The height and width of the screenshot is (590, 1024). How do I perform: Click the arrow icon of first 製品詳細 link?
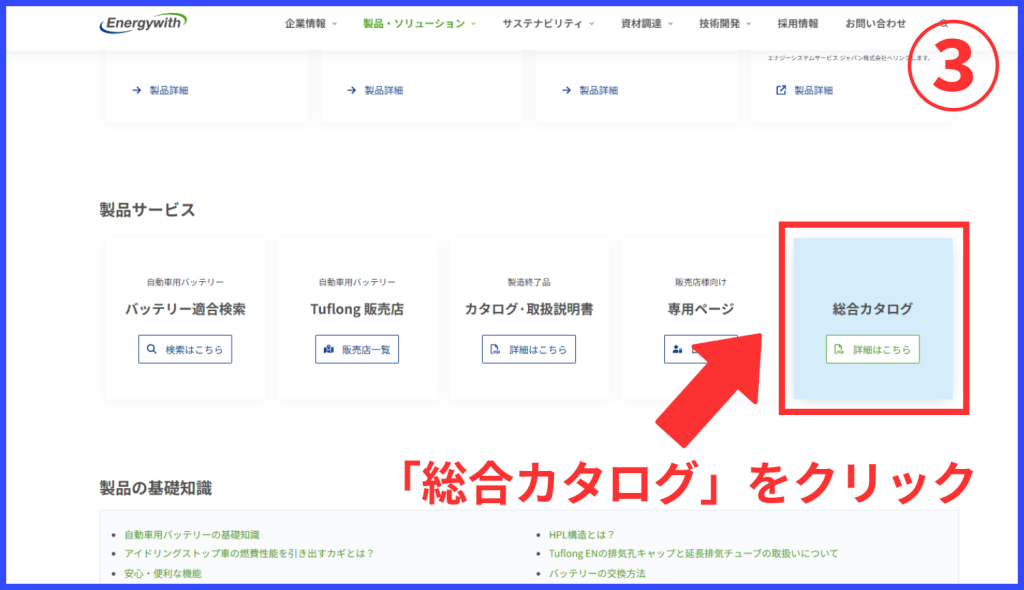[136, 90]
